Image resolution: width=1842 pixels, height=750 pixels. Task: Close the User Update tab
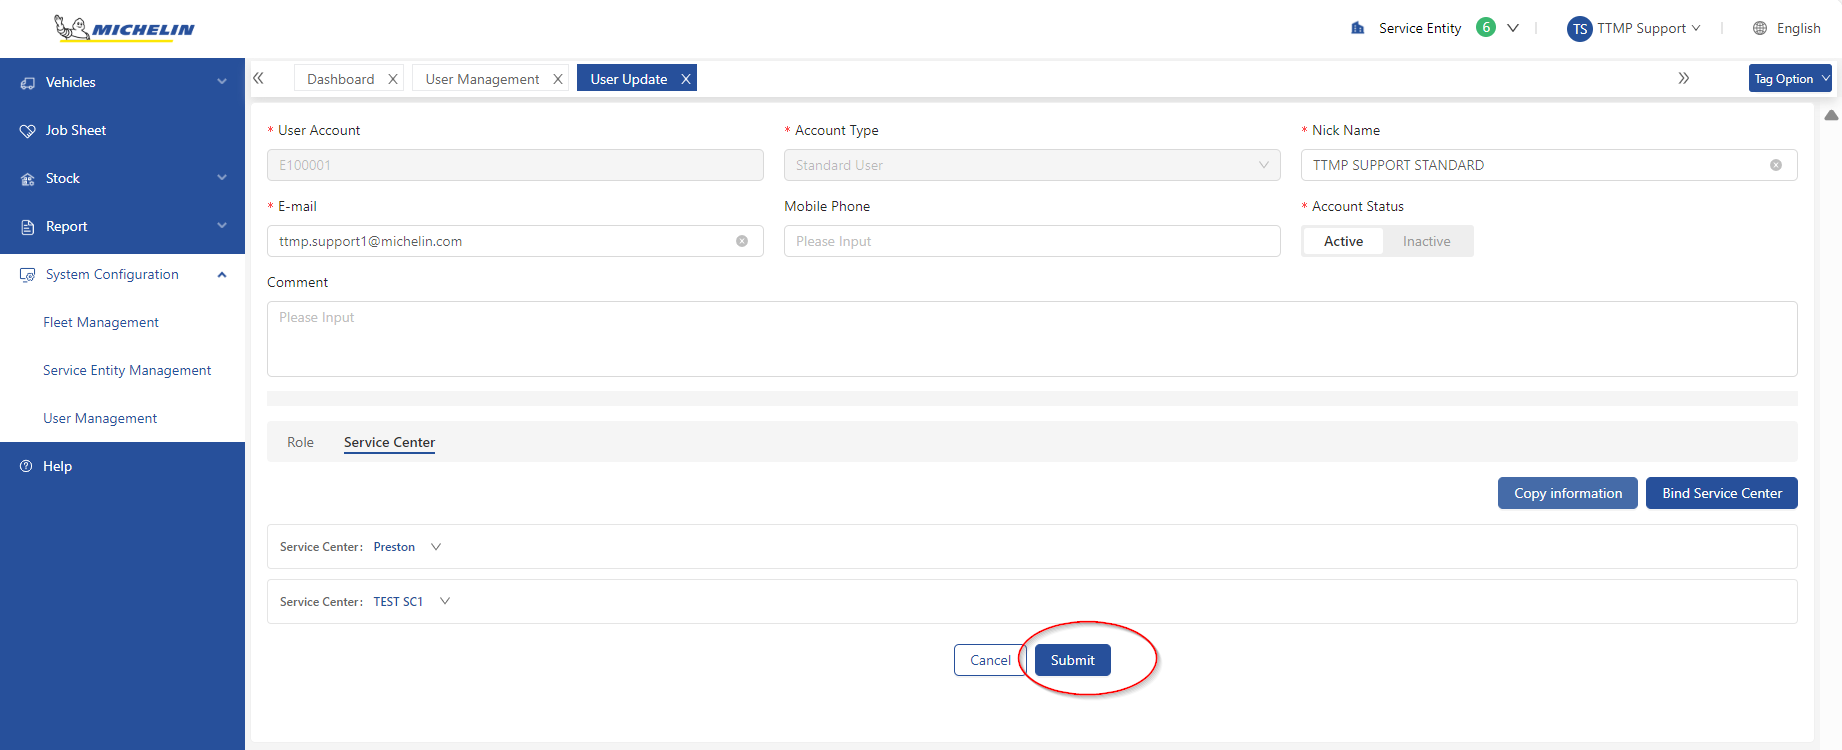click(x=686, y=79)
